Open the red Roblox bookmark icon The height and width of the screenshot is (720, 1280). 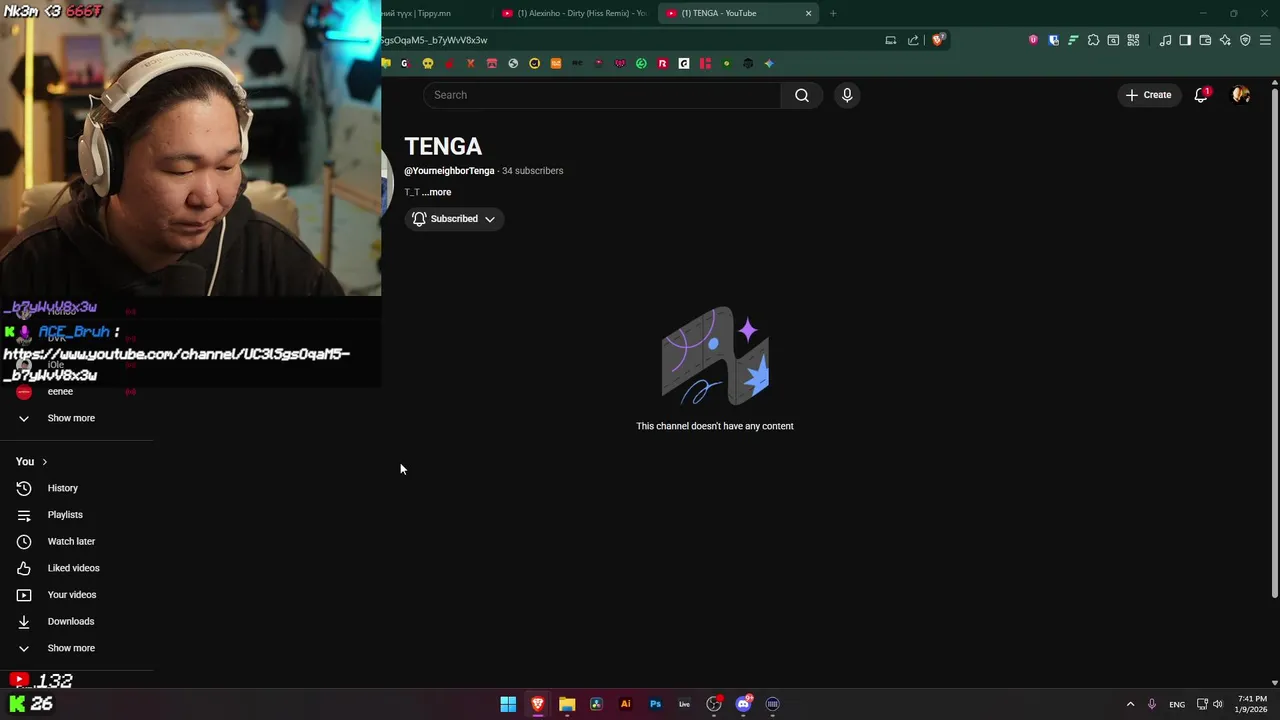(x=662, y=63)
